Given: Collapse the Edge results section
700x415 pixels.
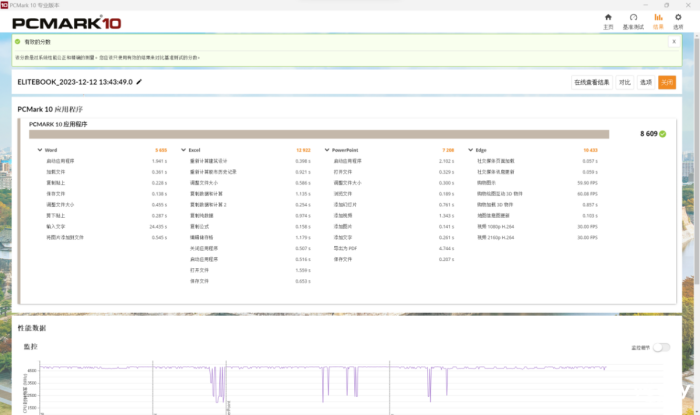Looking at the screenshot, I should pos(470,150).
